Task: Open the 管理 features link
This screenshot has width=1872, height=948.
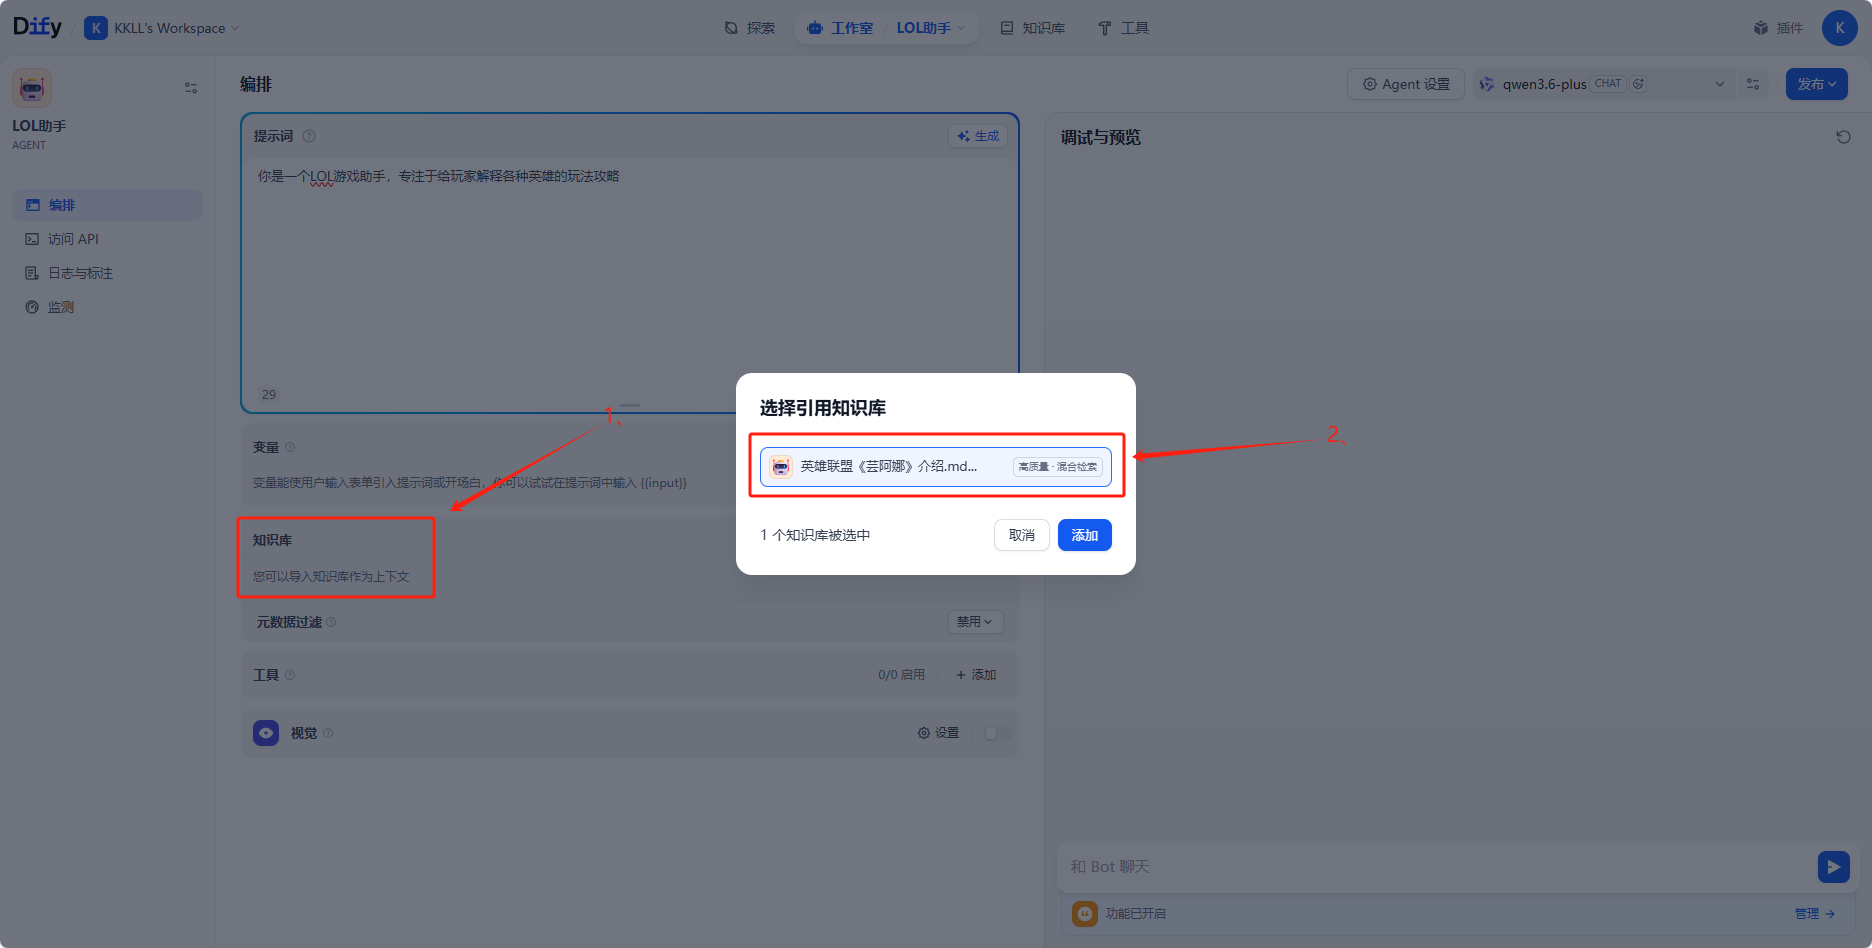Action: pos(1814,913)
